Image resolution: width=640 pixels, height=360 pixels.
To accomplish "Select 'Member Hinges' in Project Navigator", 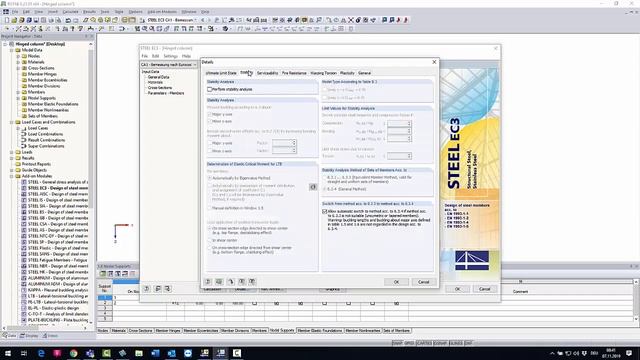I will [42, 74].
